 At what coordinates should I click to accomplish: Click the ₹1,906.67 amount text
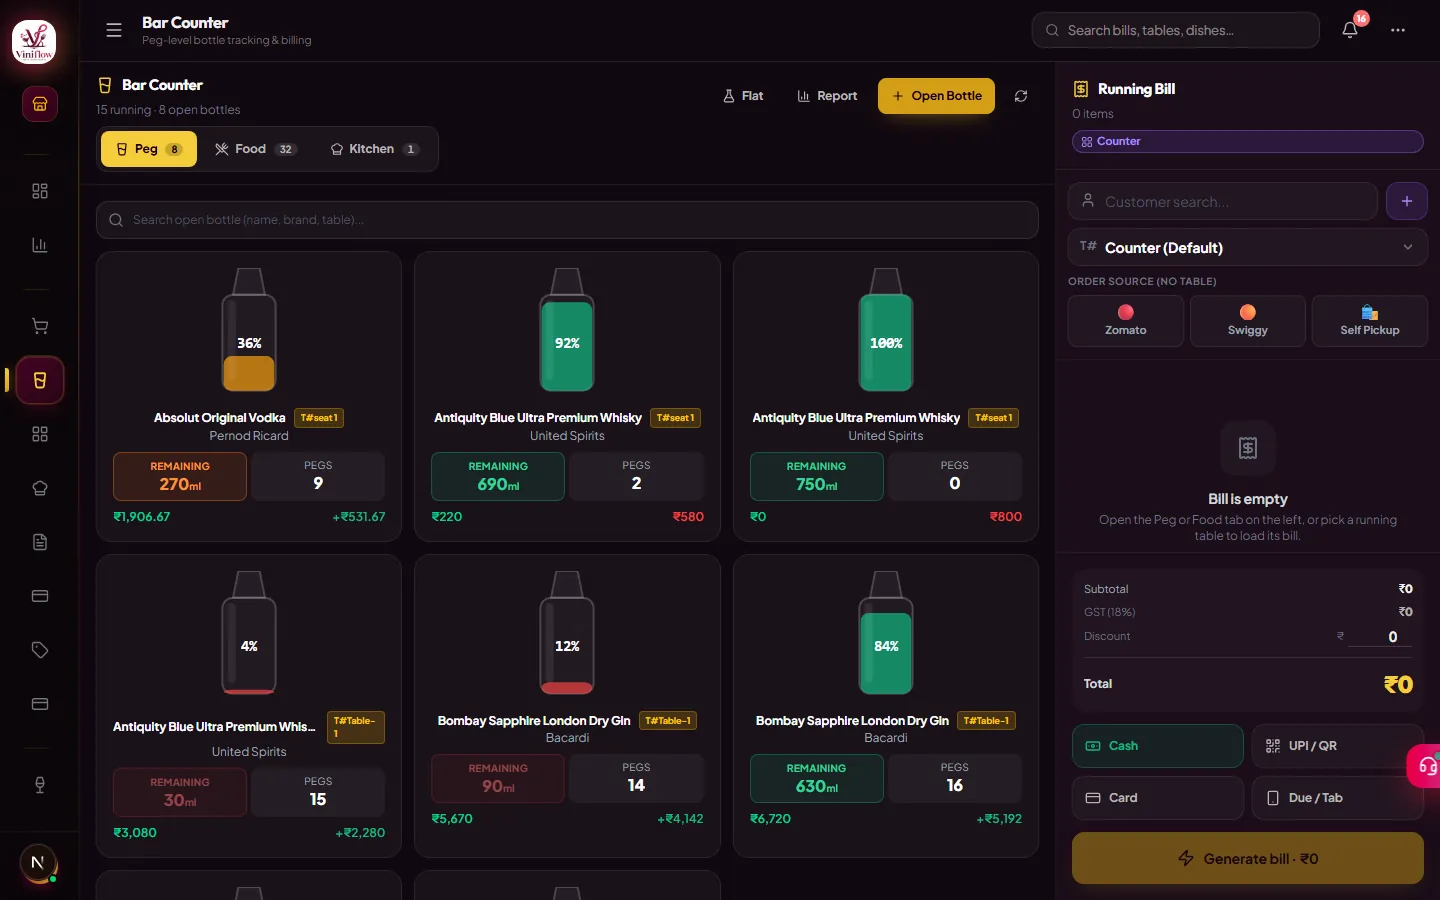coord(142,517)
